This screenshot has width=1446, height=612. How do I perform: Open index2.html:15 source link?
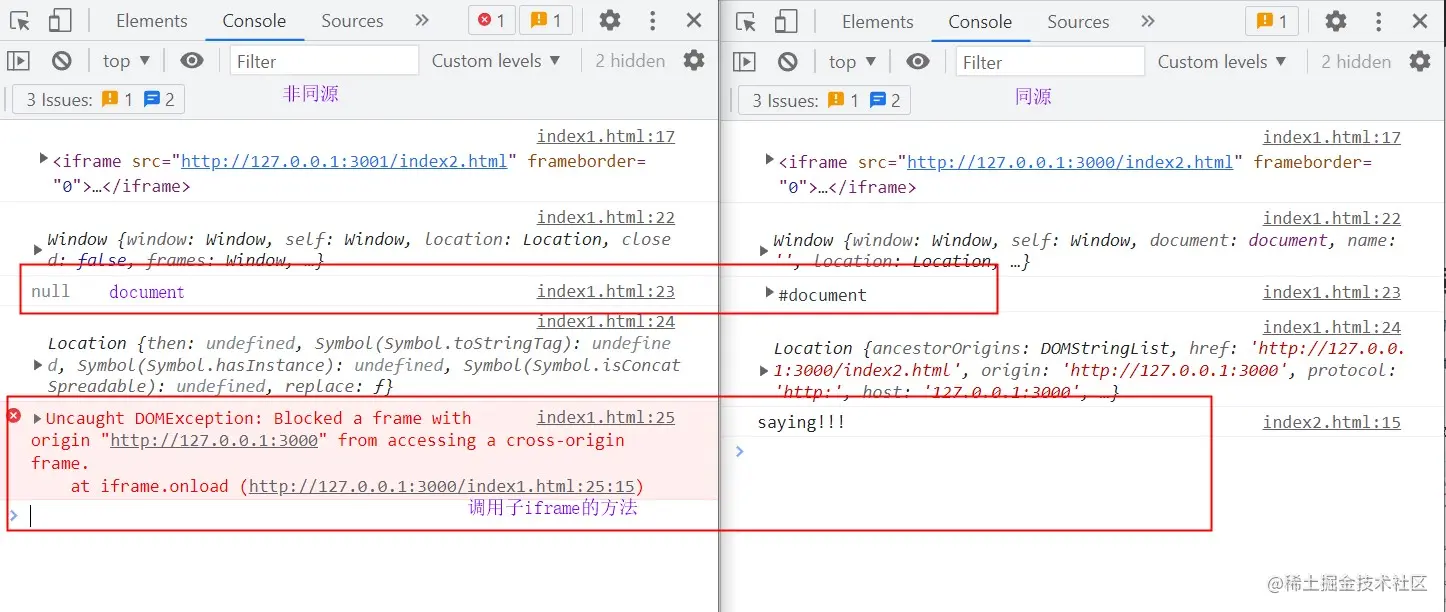(1332, 423)
